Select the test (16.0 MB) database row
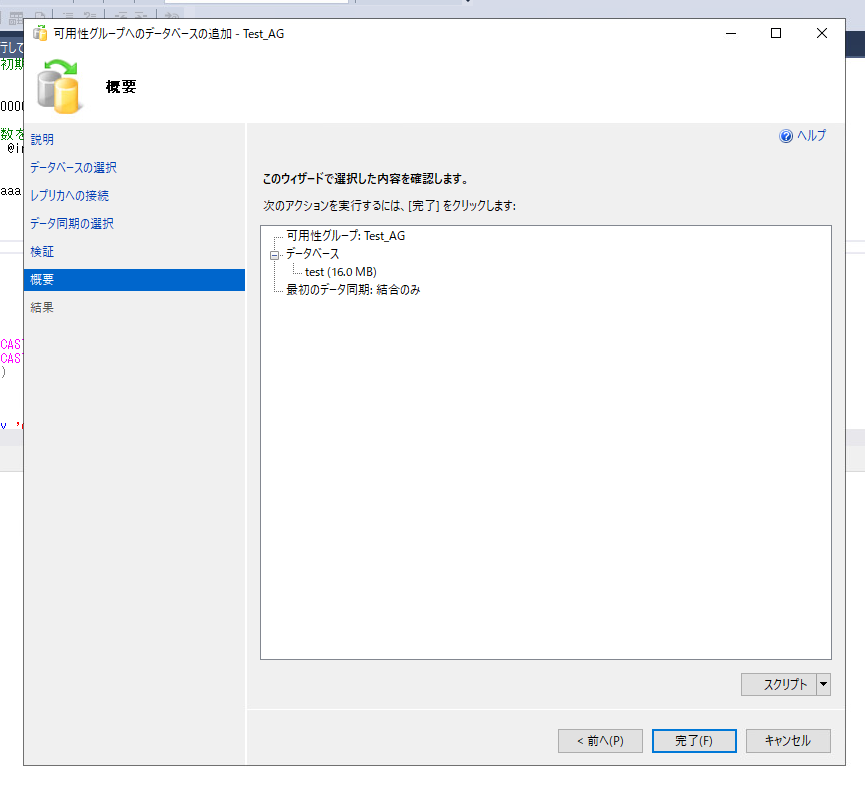Screen dimensions: 865x791 coord(340,272)
